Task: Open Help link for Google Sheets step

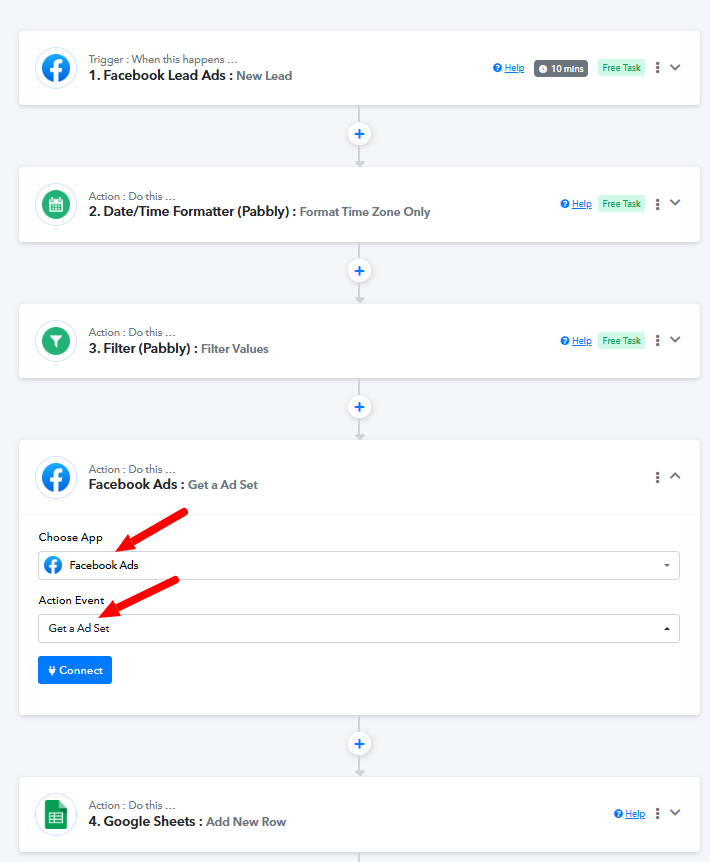Action: tap(629, 814)
